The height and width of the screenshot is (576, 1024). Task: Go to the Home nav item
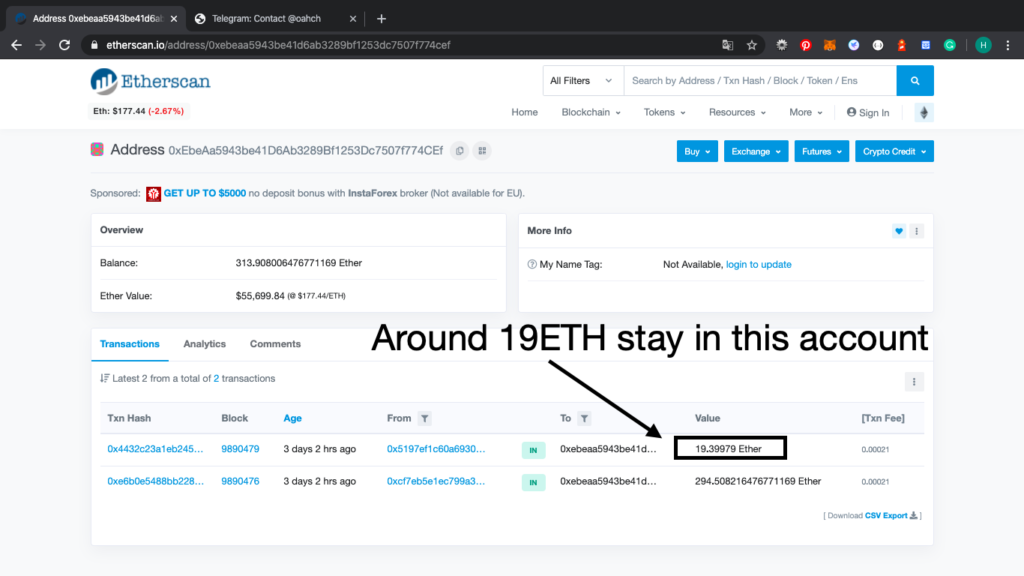(524, 112)
